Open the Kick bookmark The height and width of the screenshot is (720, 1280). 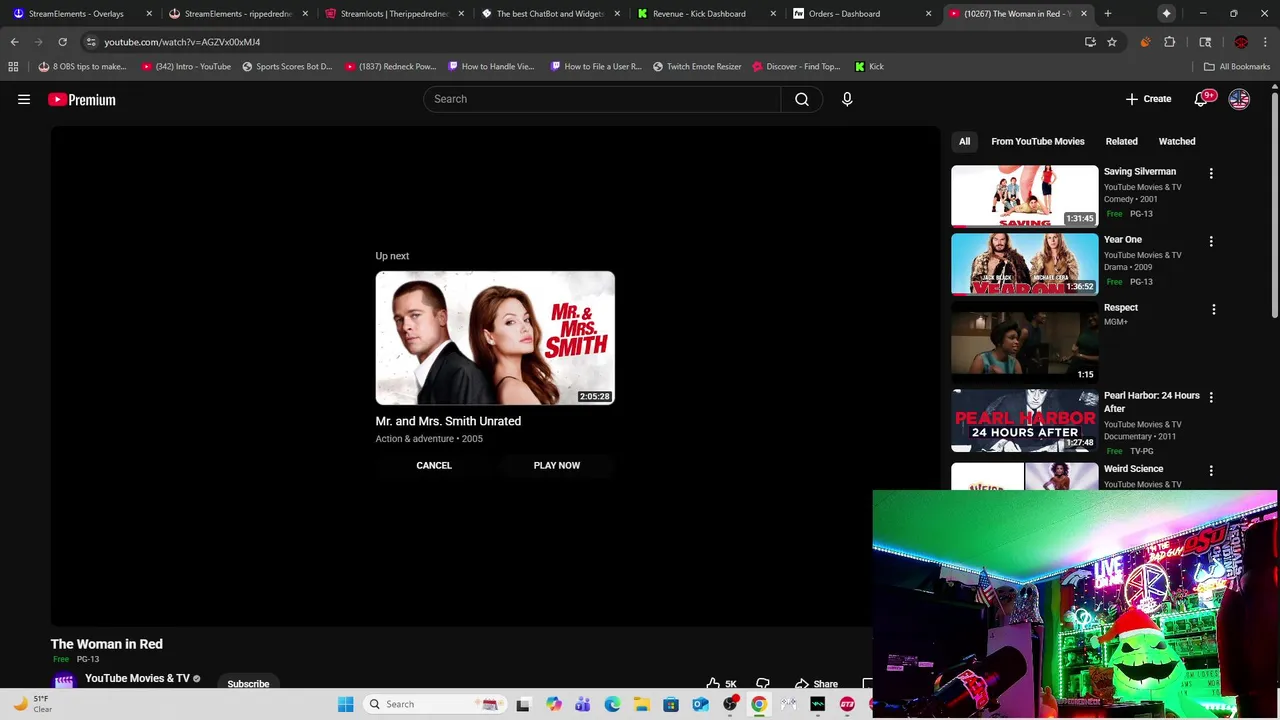pyautogui.click(x=869, y=66)
